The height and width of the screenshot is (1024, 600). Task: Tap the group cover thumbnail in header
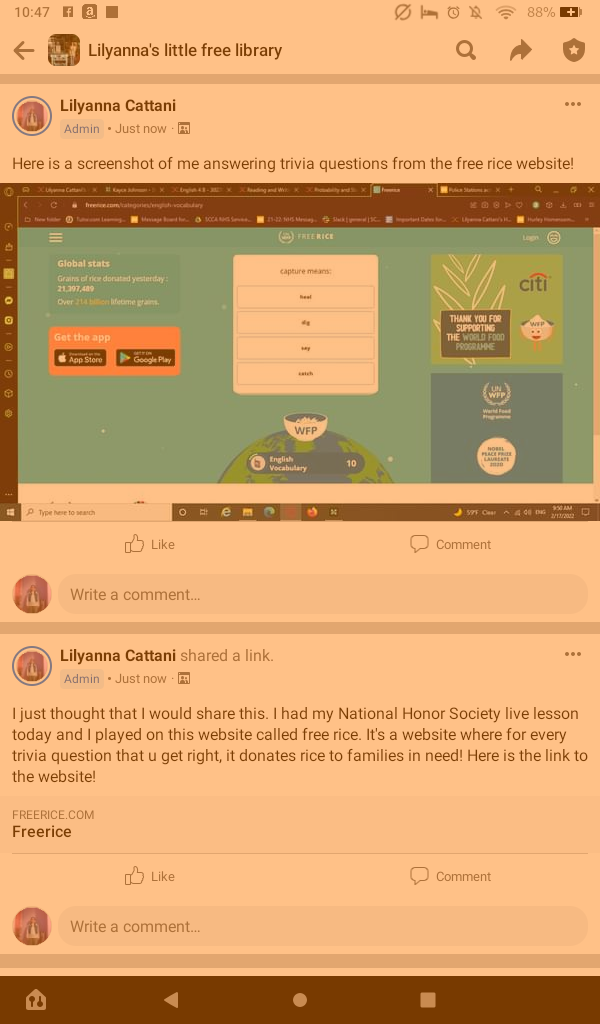64,50
